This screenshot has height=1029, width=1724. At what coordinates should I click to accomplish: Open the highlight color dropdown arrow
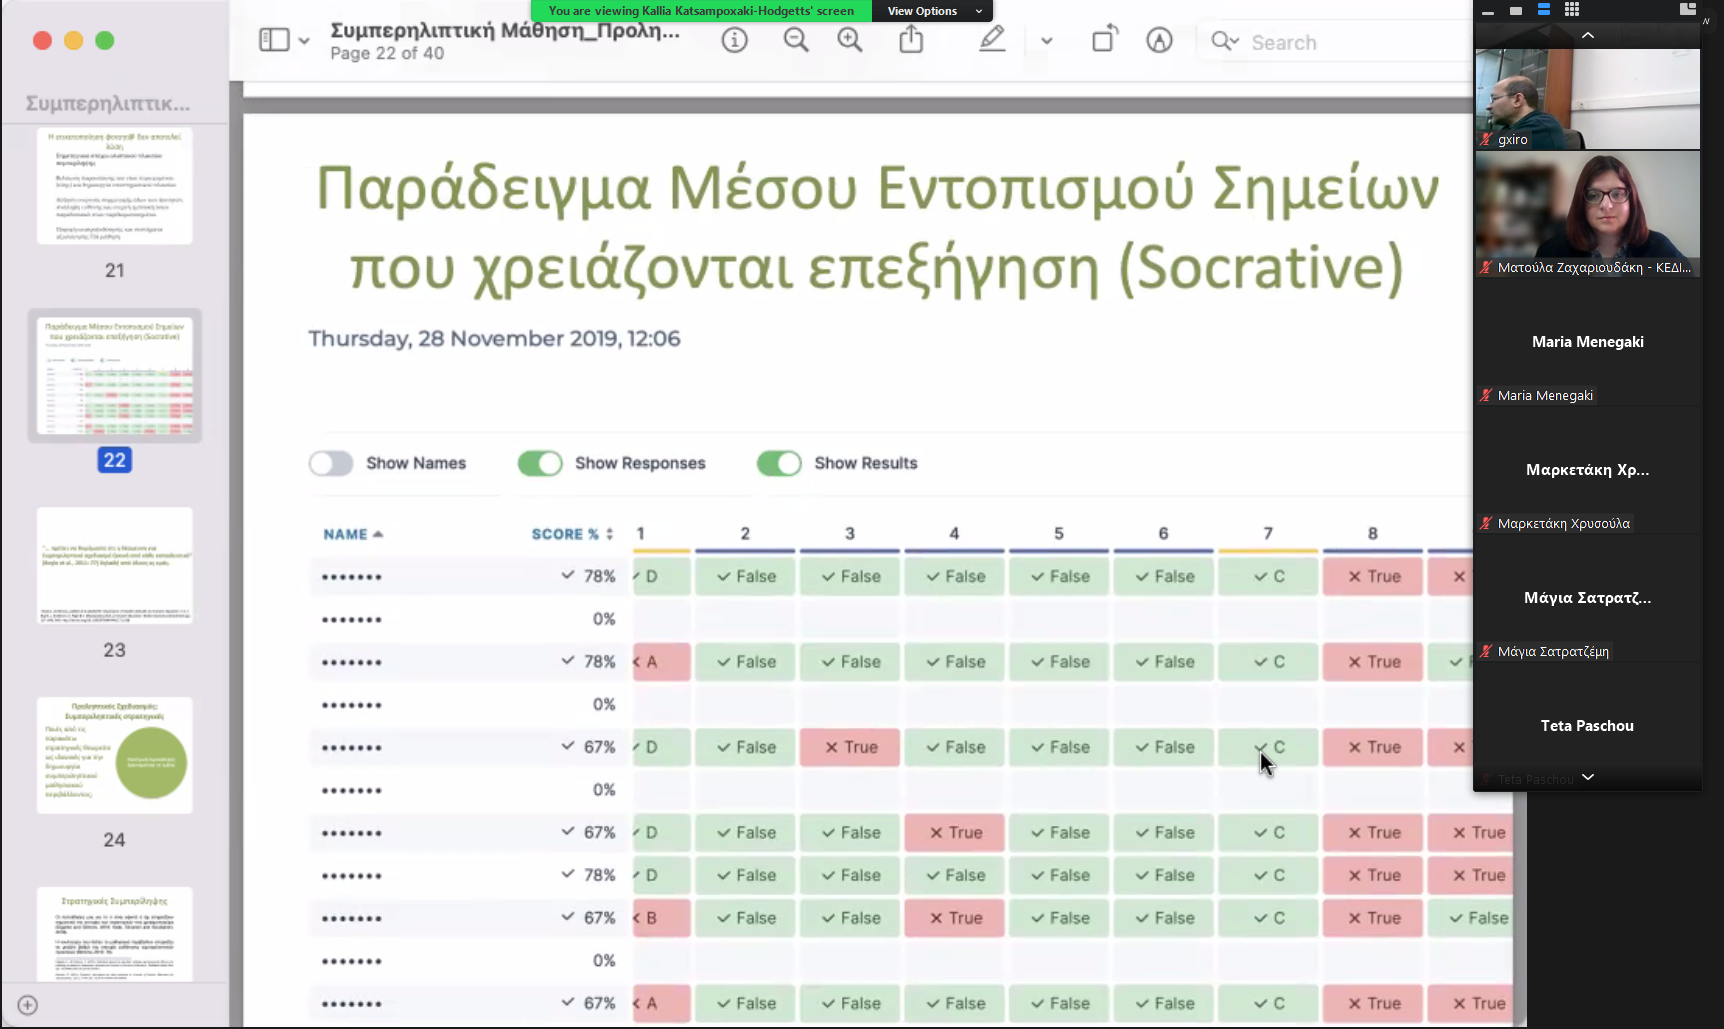(x=1046, y=41)
